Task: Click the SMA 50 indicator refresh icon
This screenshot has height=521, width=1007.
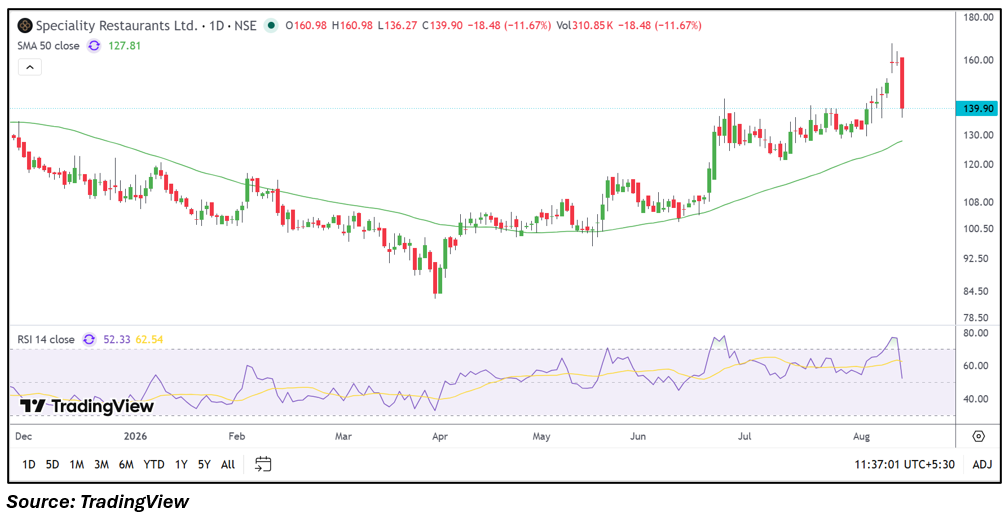Action: tap(94, 46)
